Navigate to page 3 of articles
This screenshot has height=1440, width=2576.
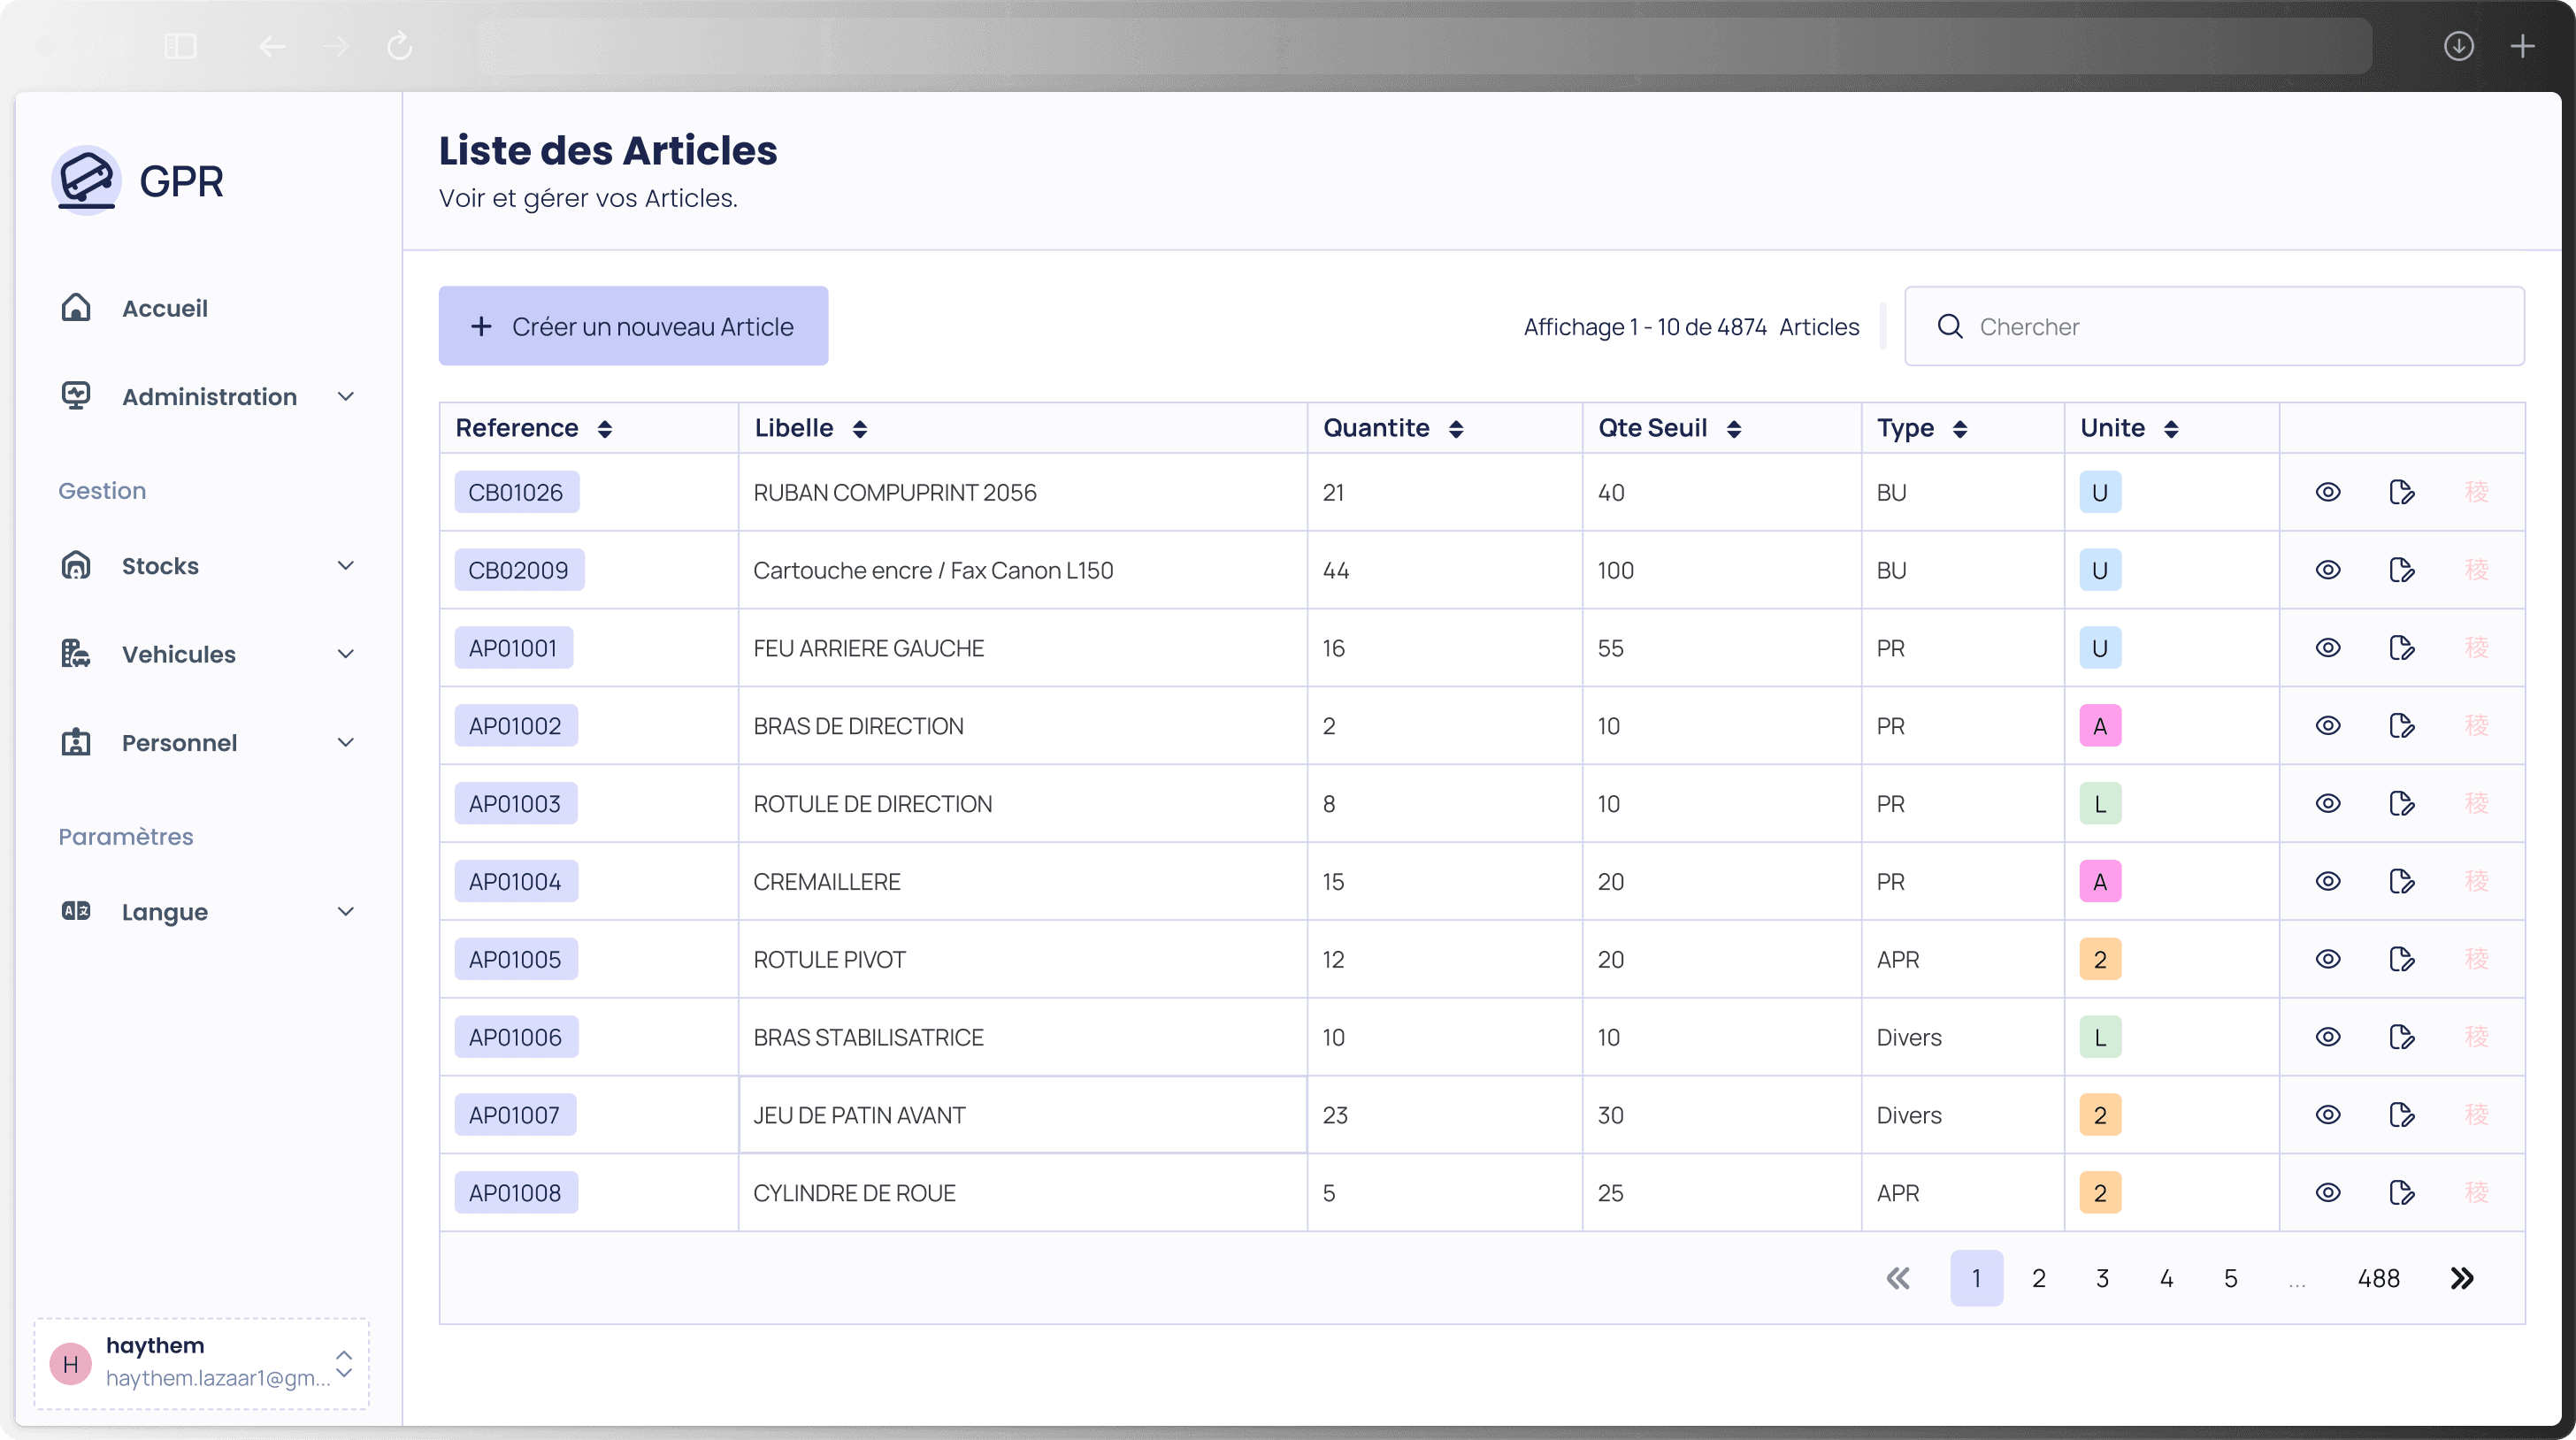(x=2102, y=1277)
